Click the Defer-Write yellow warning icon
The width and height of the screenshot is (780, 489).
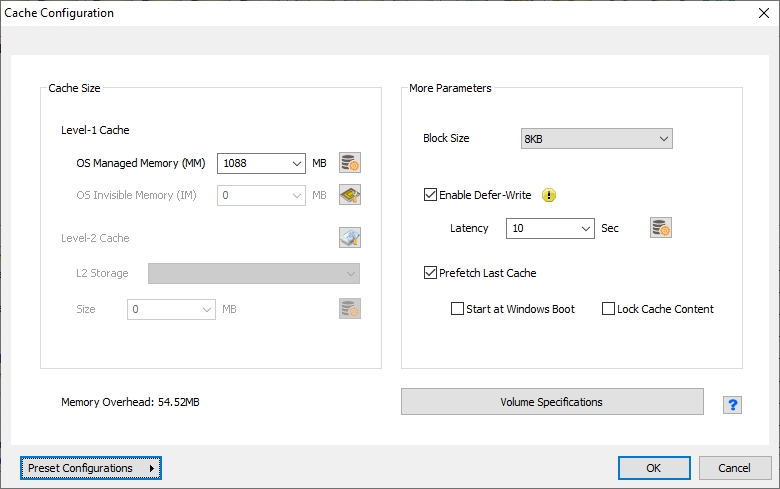[x=549, y=195]
